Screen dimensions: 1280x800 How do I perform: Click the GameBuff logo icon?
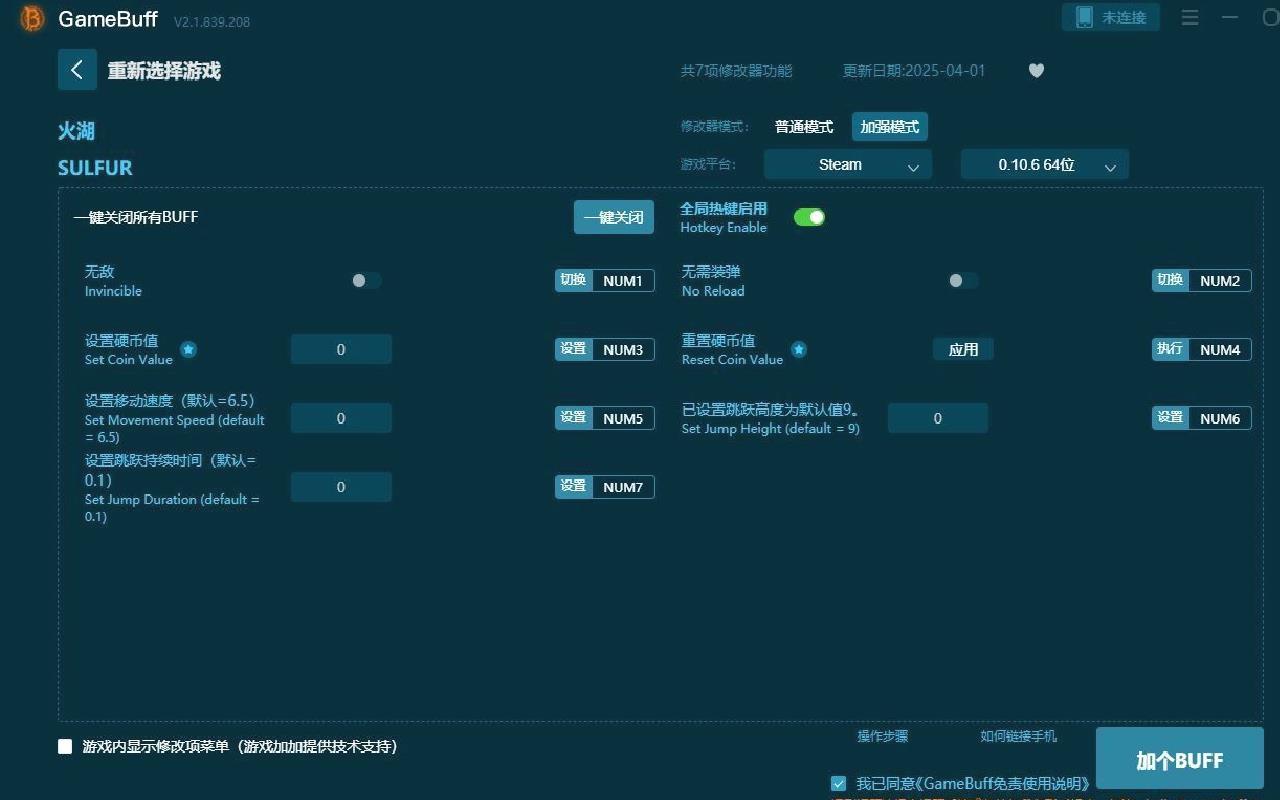pos(33,19)
